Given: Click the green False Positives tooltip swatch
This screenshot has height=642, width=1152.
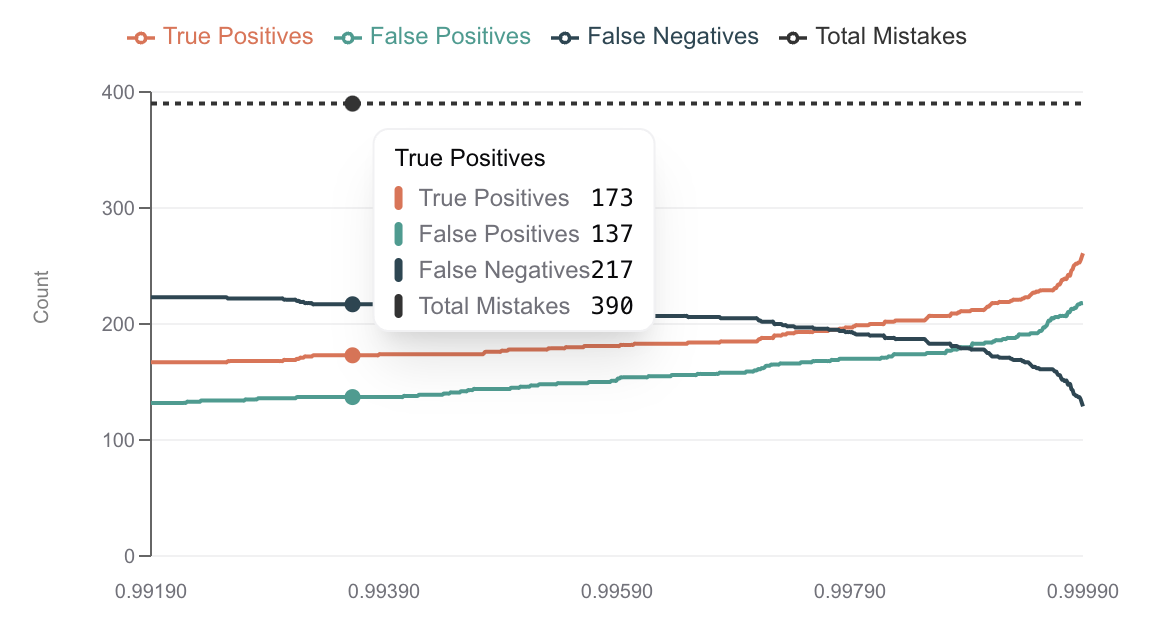Looking at the screenshot, I should tap(398, 234).
